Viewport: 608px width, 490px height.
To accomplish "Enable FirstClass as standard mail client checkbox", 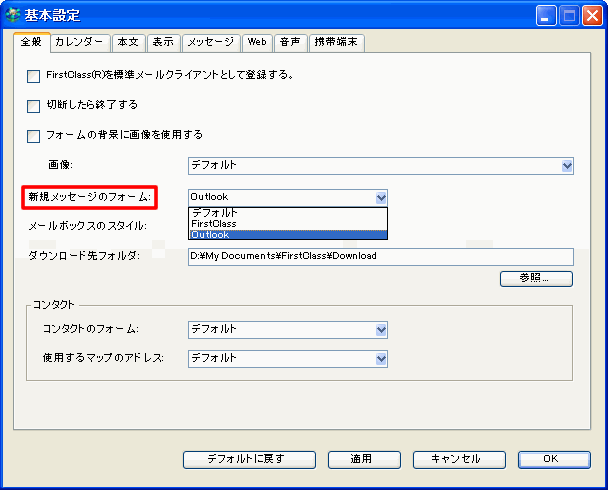I will (34, 75).
